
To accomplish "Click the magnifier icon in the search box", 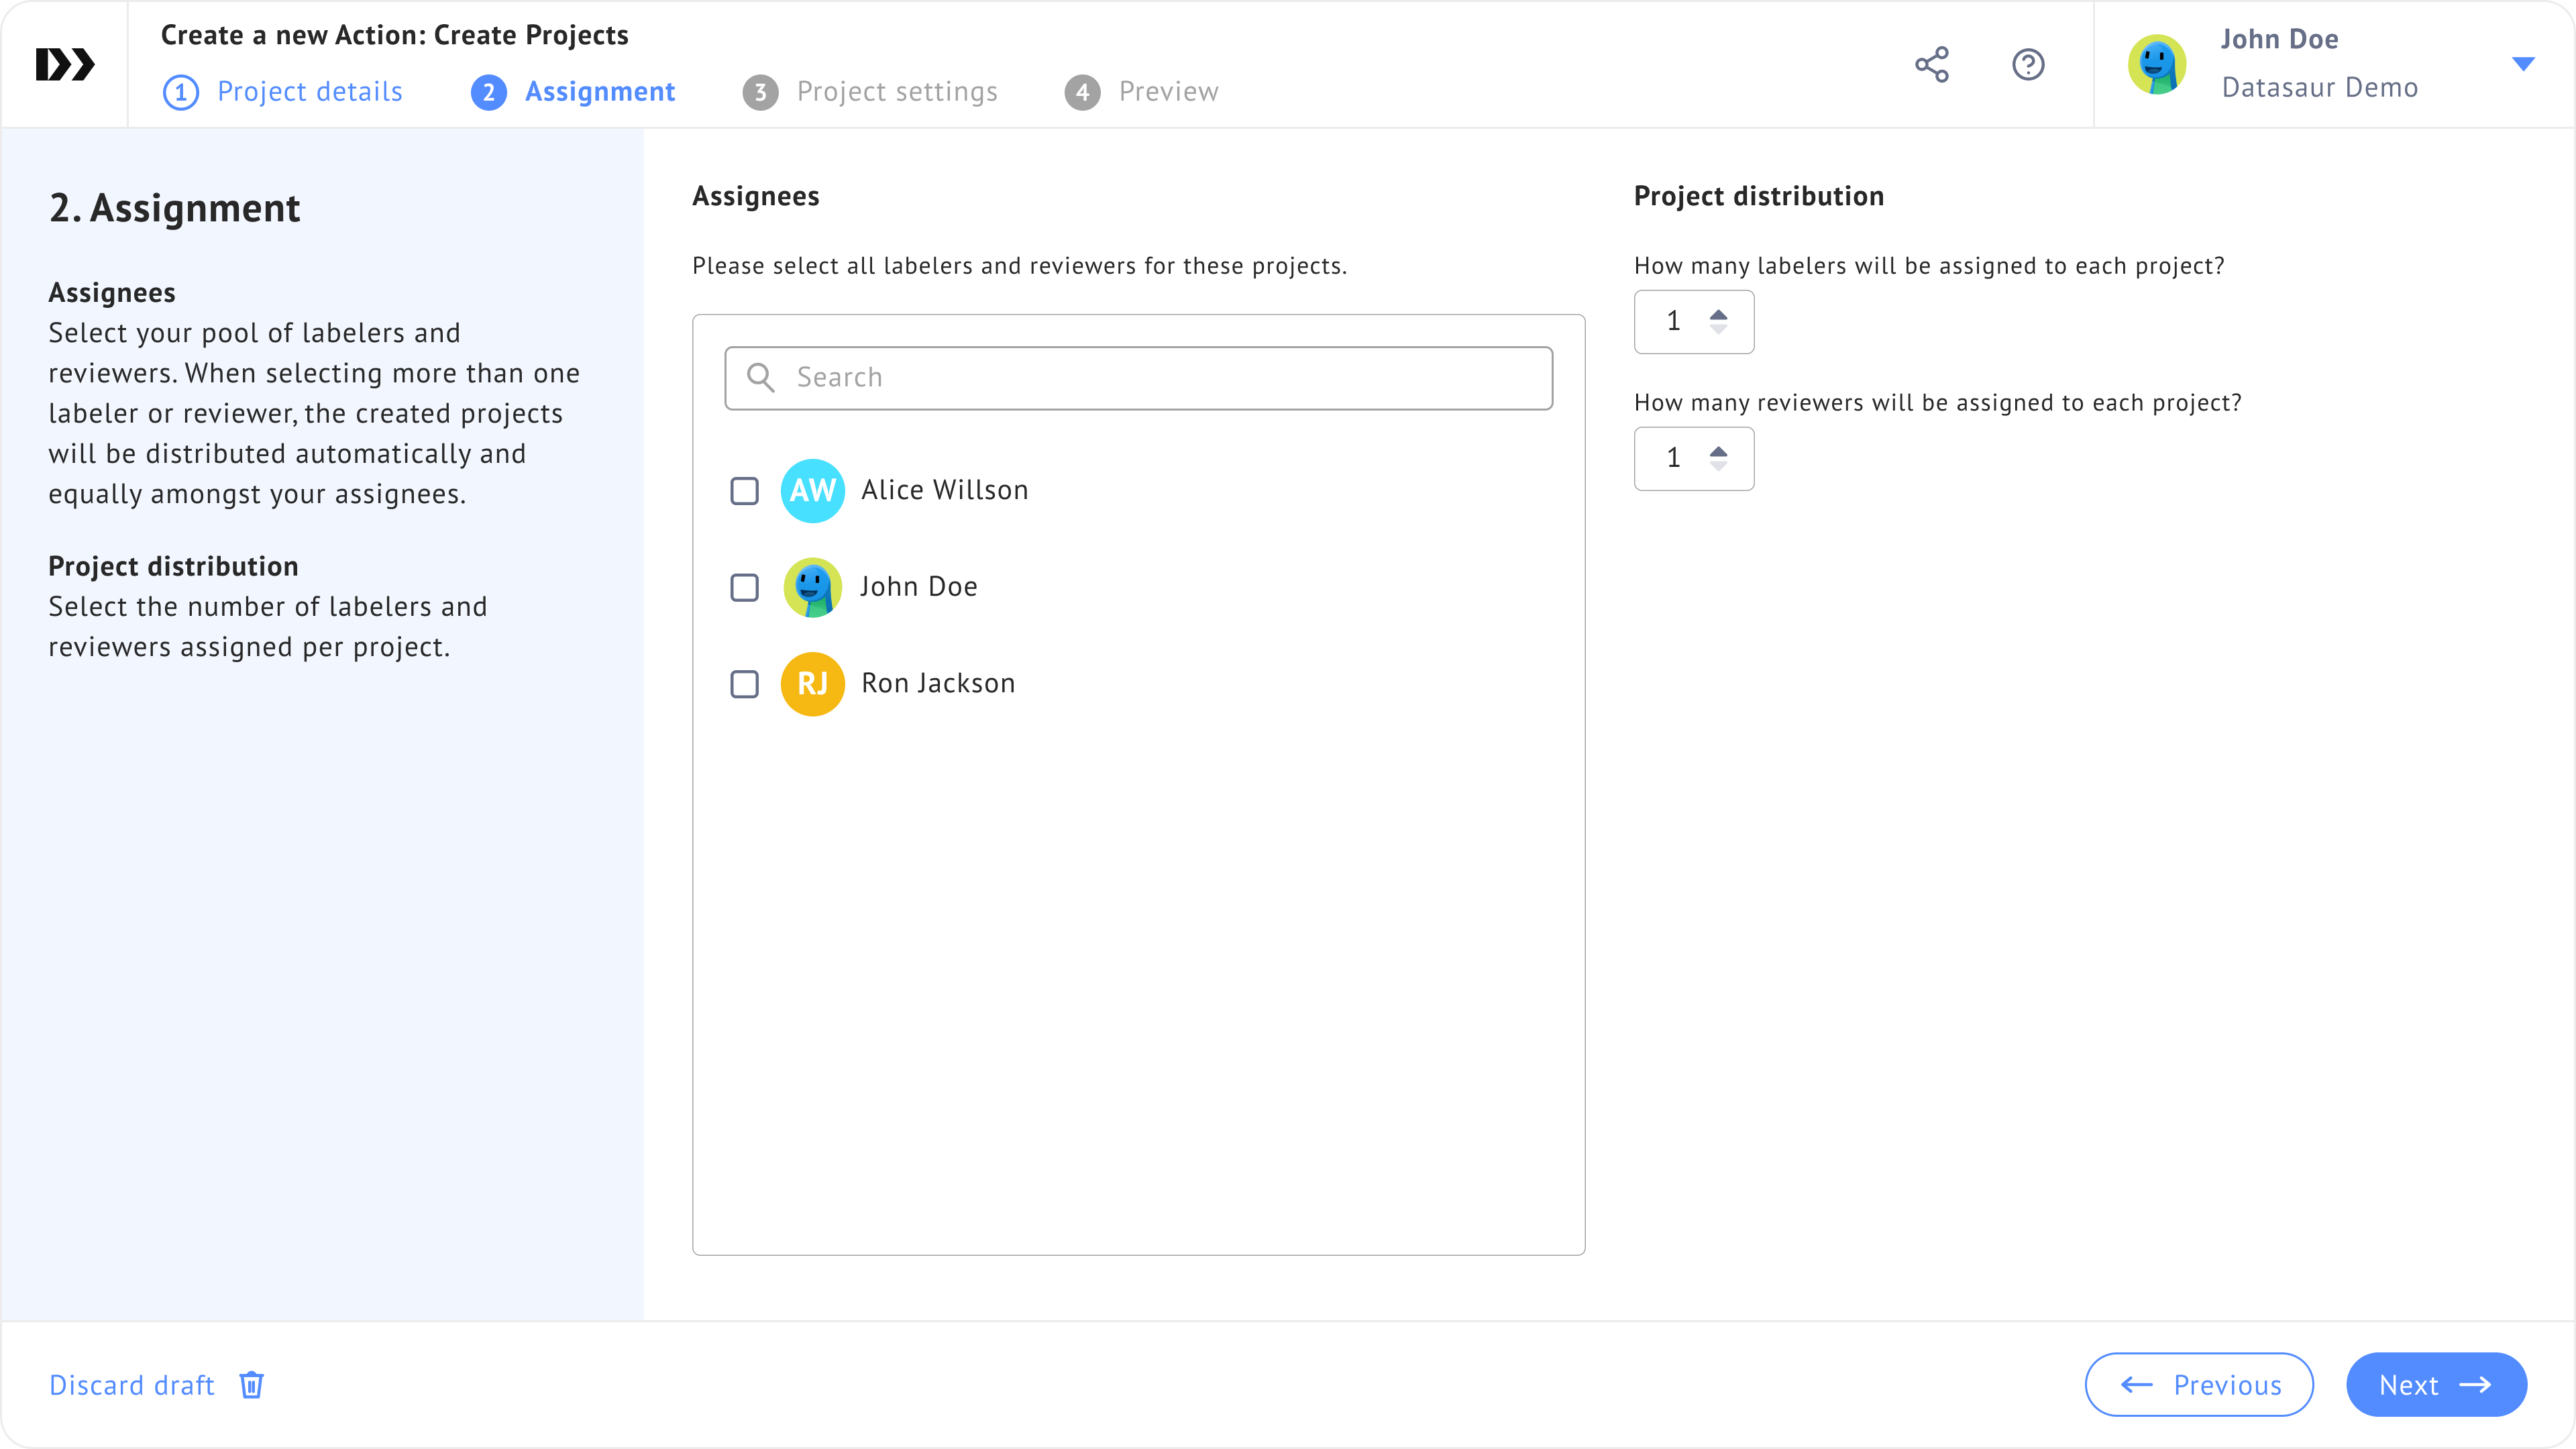I will 761,377.
